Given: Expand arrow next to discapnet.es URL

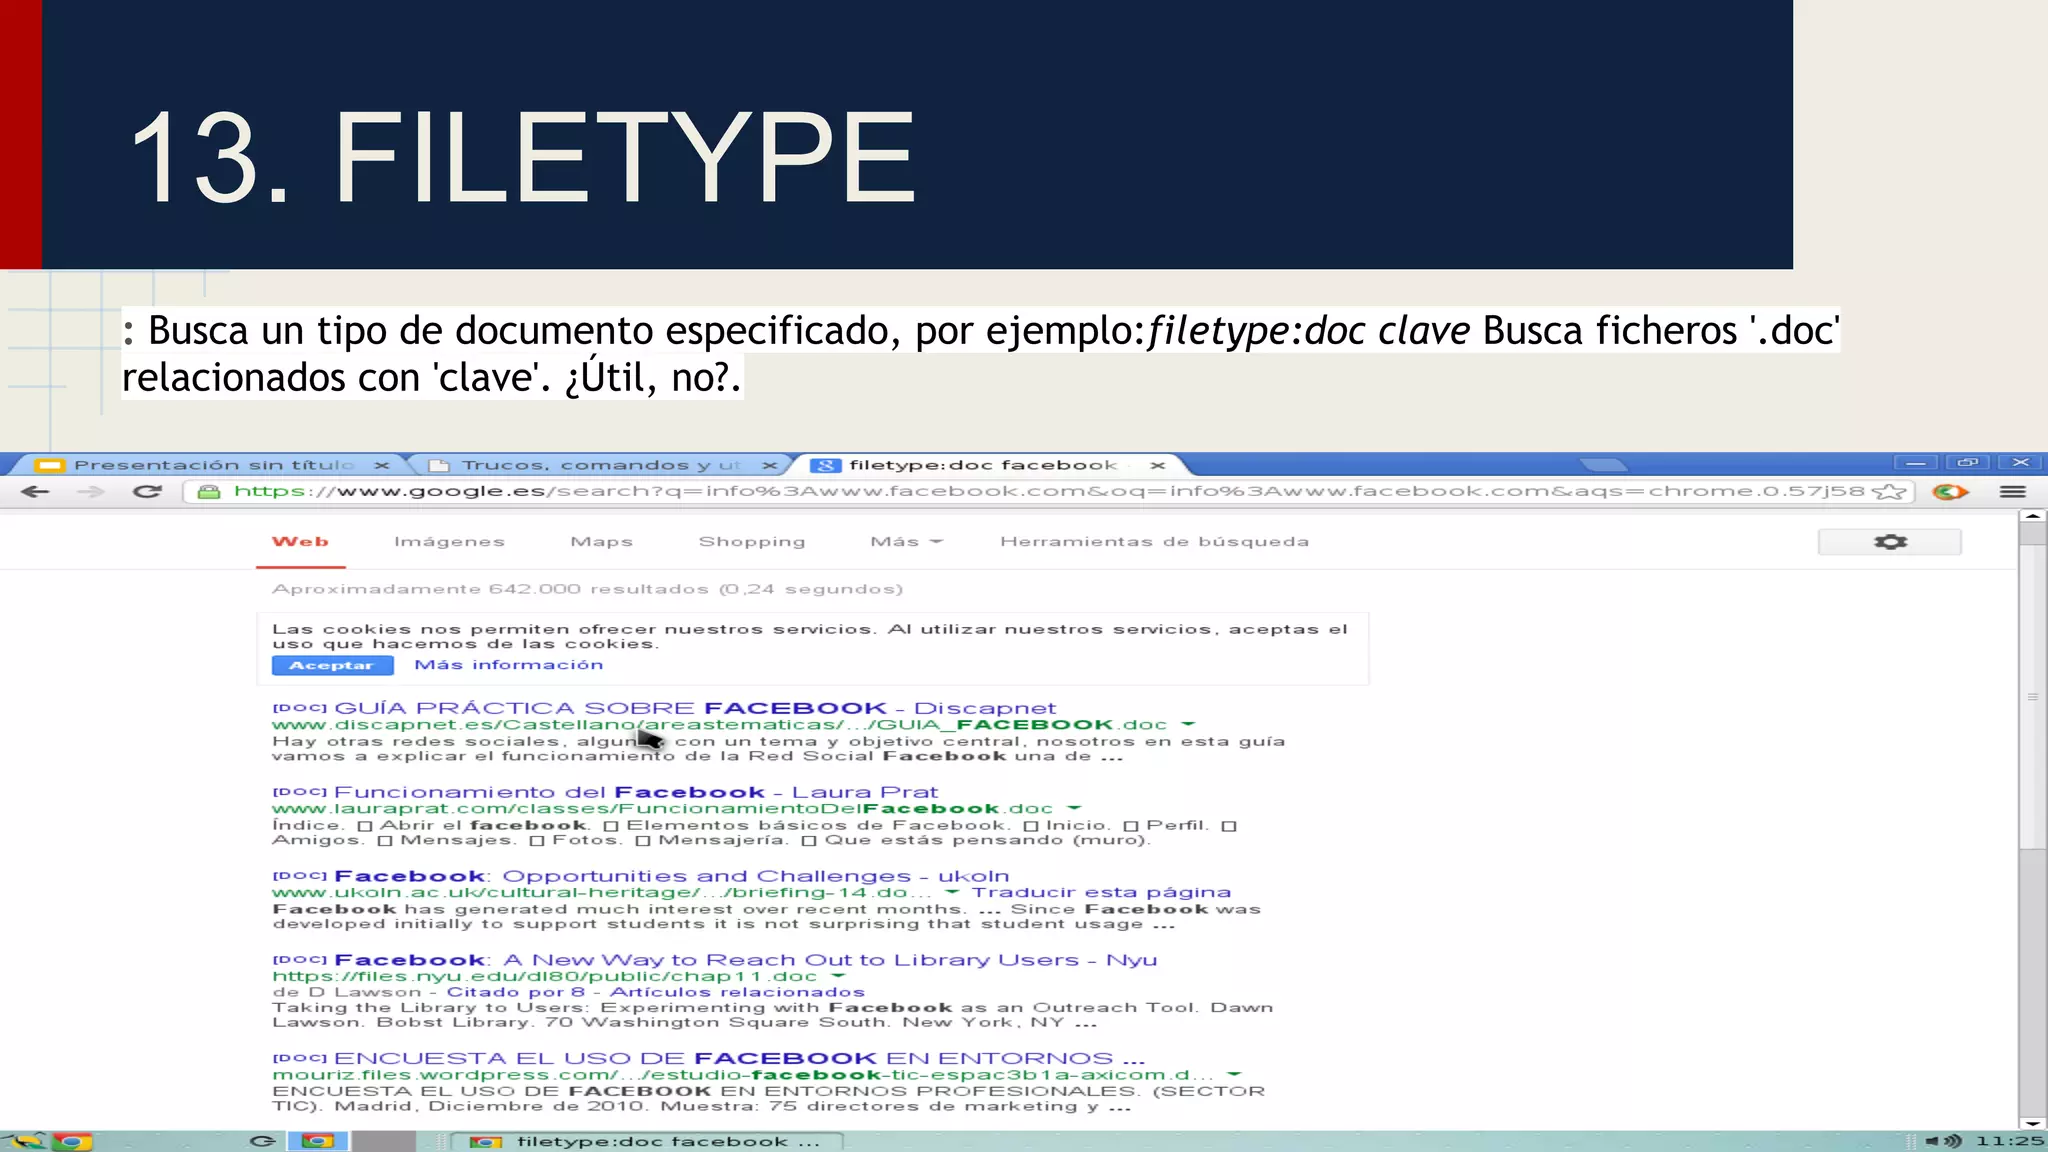Looking at the screenshot, I should click(x=1188, y=724).
